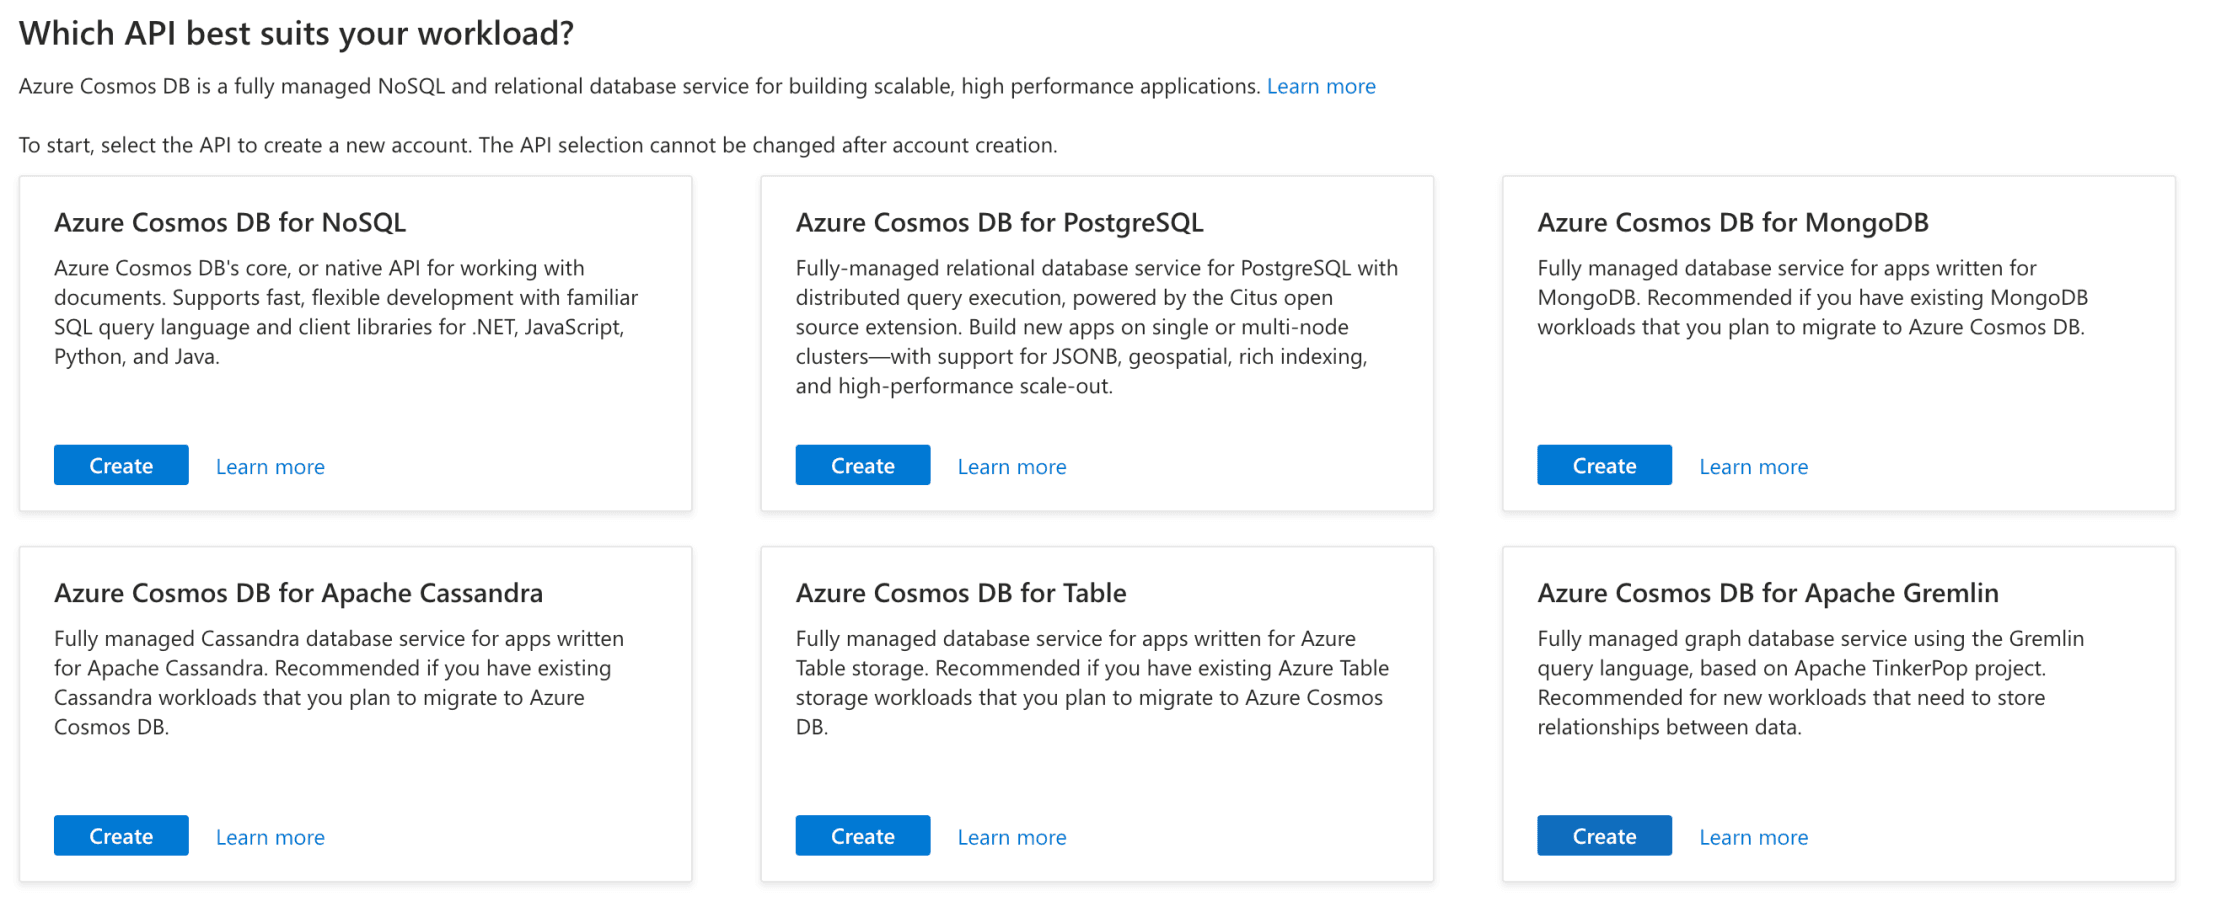Click the 'Azure Cosmos DB for MongoDB' card title
This screenshot has height=923, width=2232.
[1733, 222]
